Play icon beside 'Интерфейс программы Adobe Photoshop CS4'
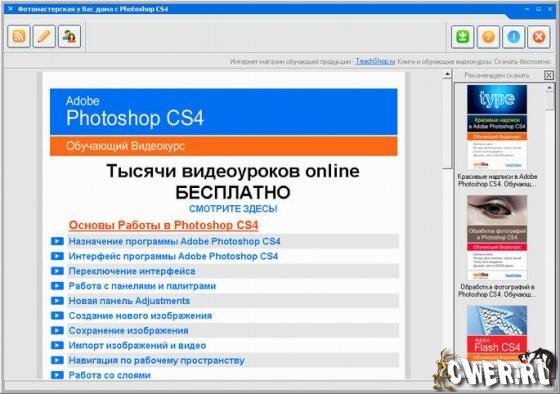560x394 pixels. 57,256
